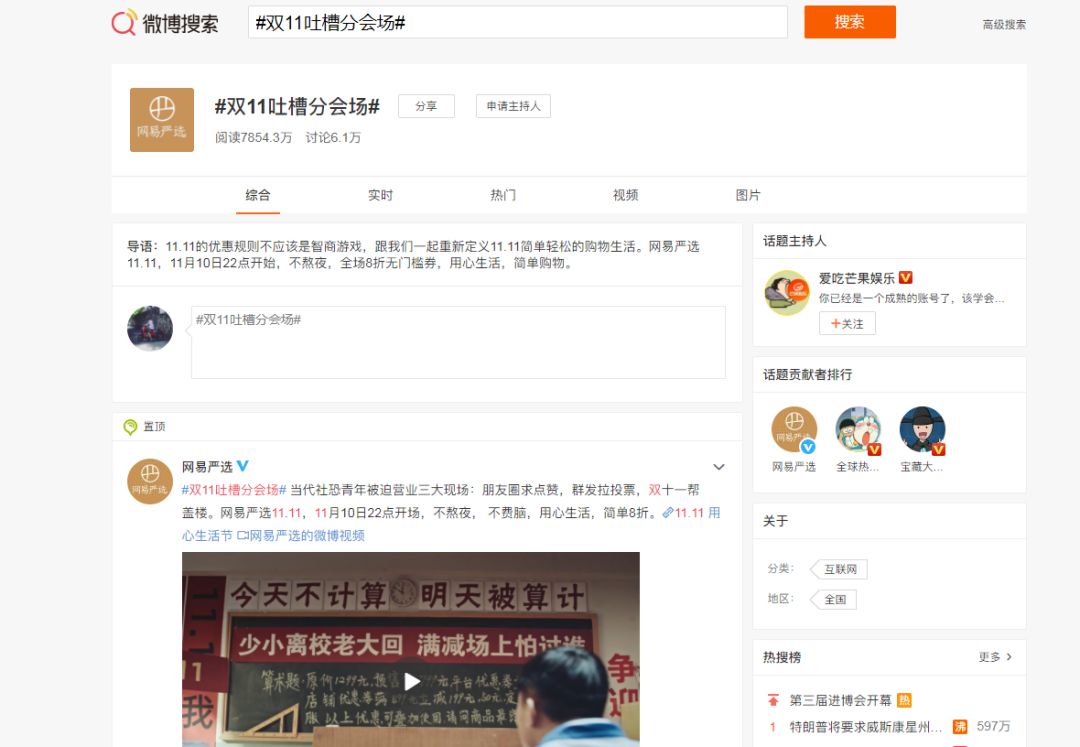
Task: Open the 视频 tab
Action: (x=625, y=195)
